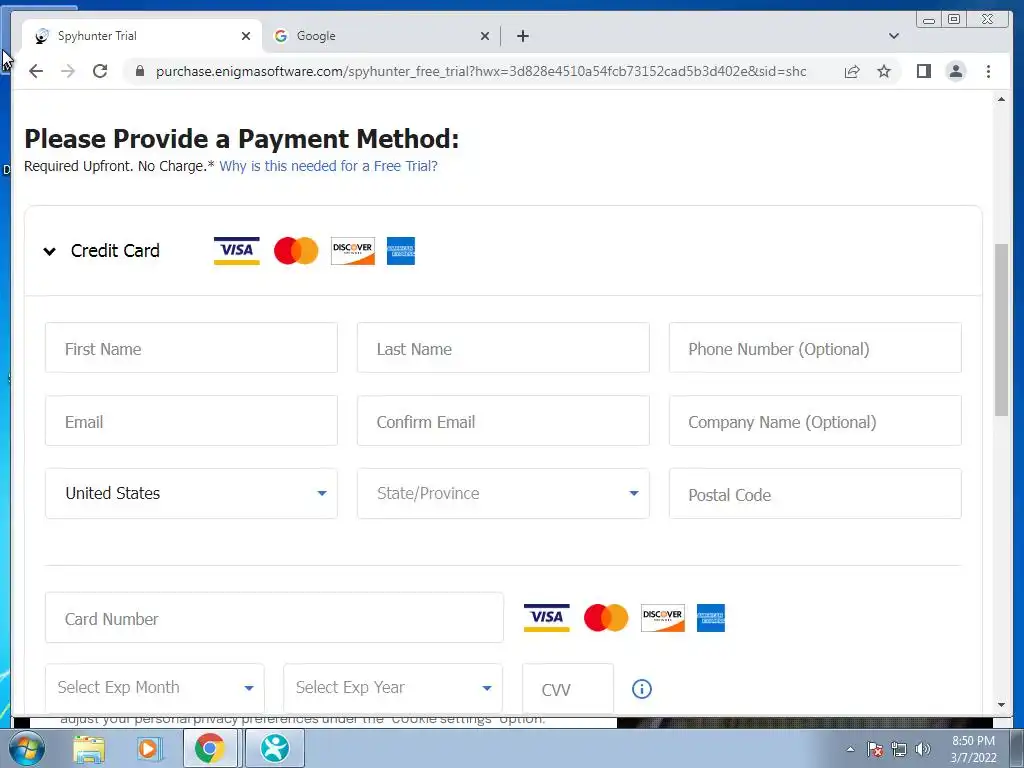Focus the CVV field
Image resolution: width=1024 pixels, height=768 pixels.
click(x=568, y=688)
